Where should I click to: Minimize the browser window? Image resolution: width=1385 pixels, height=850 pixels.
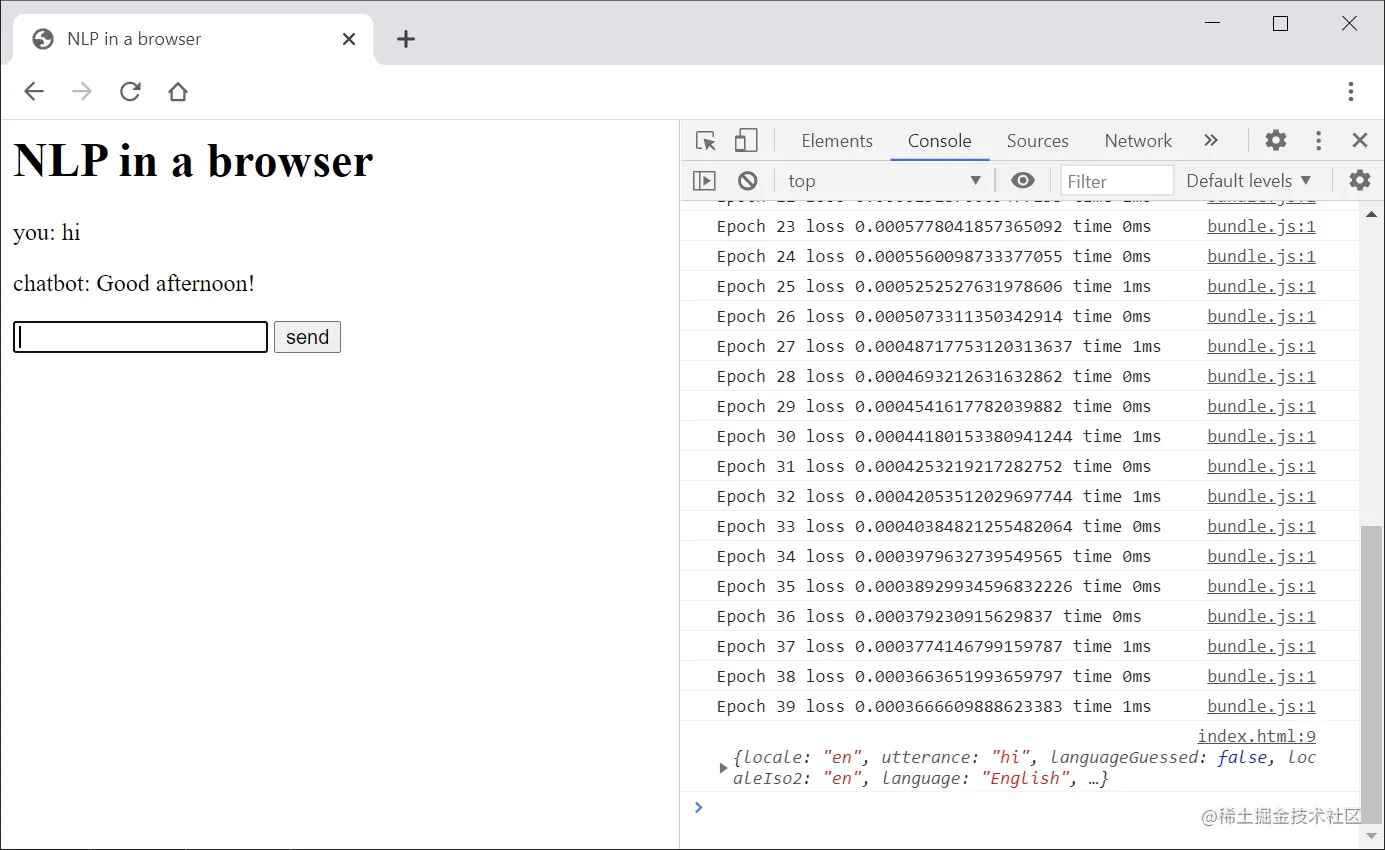tap(1213, 24)
